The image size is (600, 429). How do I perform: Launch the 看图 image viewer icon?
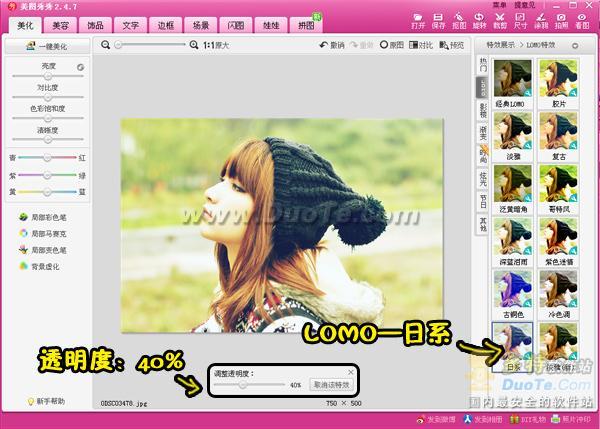pyautogui.click(x=582, y=21)
